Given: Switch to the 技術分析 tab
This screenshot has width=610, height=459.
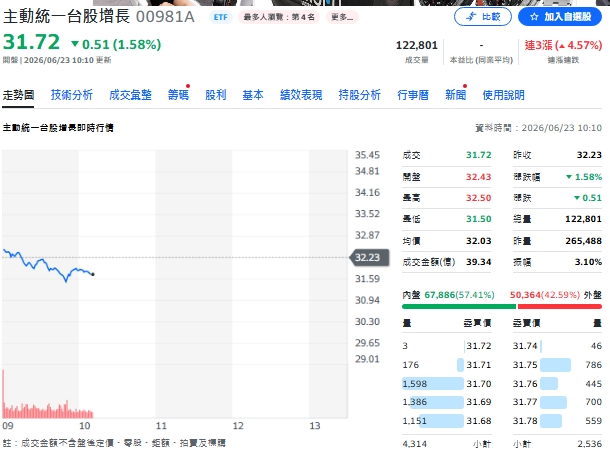Looking at the screenshot, I should 72,95.
